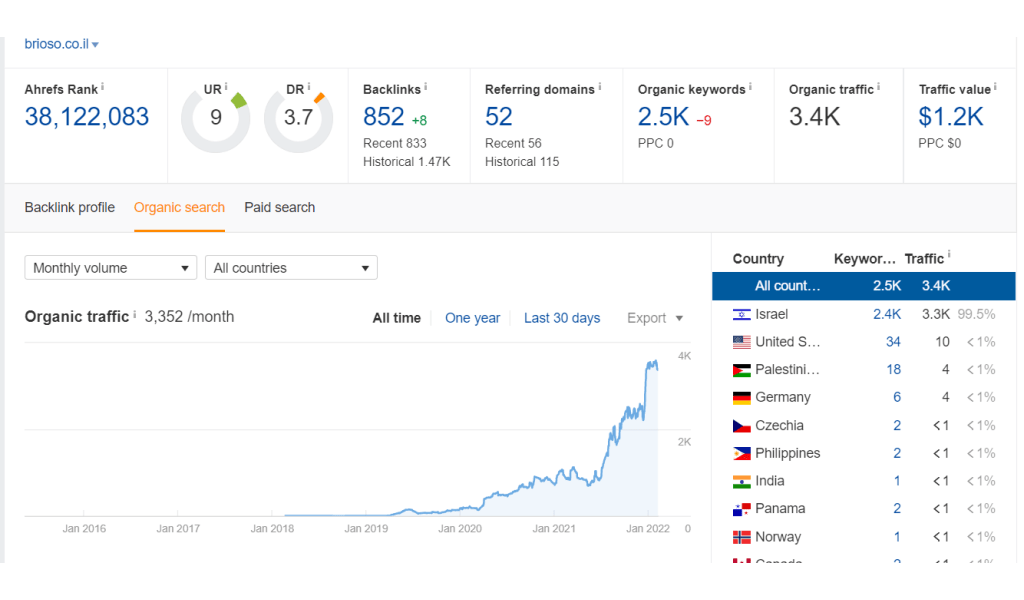Switch chart to One year
The height and width of the screenshot is (600, 1024).
[x=472, y=318]
